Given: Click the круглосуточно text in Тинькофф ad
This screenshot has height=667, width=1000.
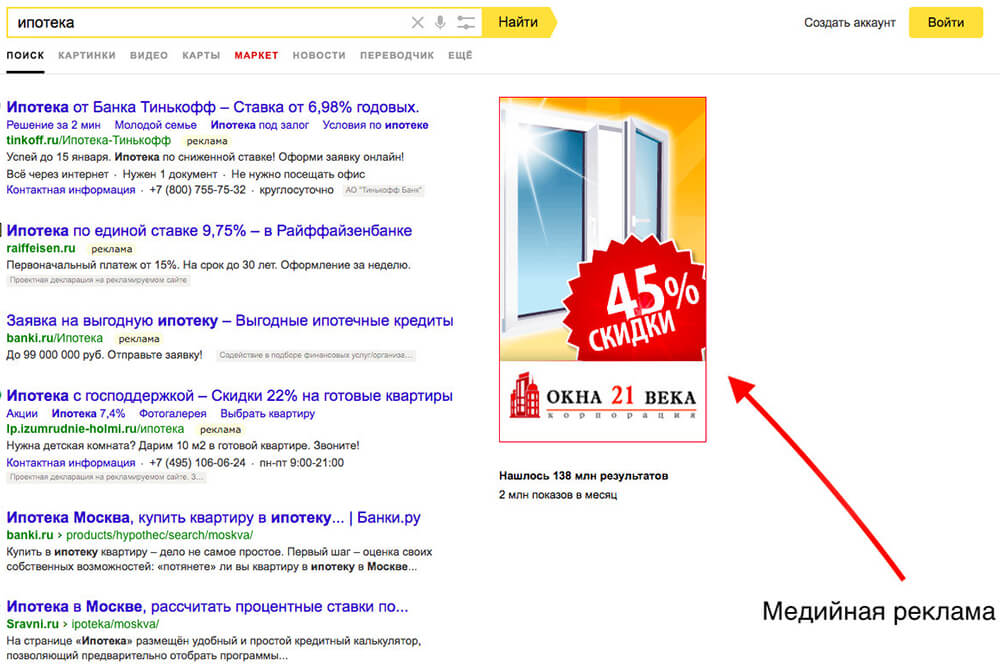Looking at the screenshot, I should tap(297, 190).
